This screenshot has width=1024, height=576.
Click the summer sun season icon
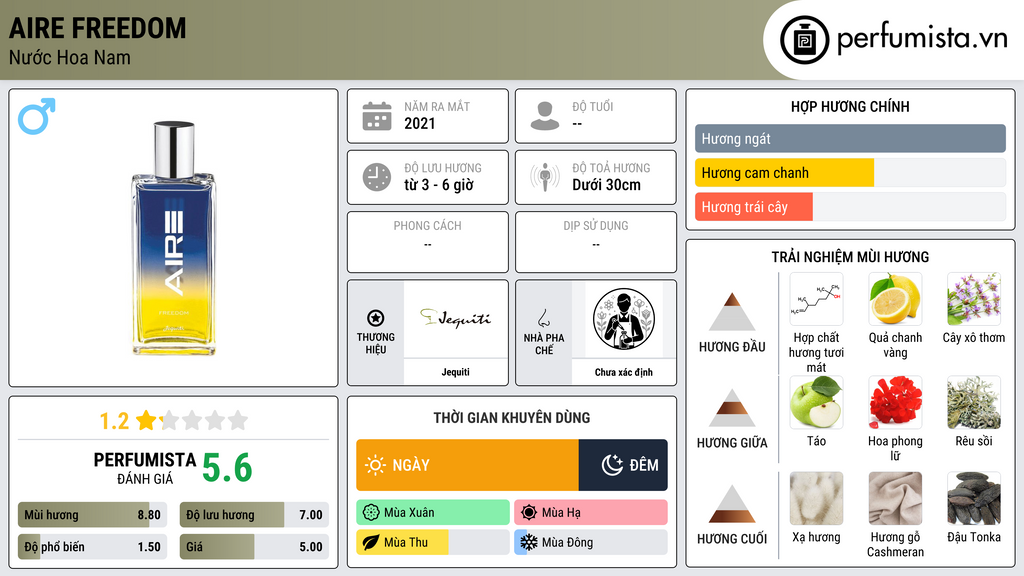[x=529, y=513]
